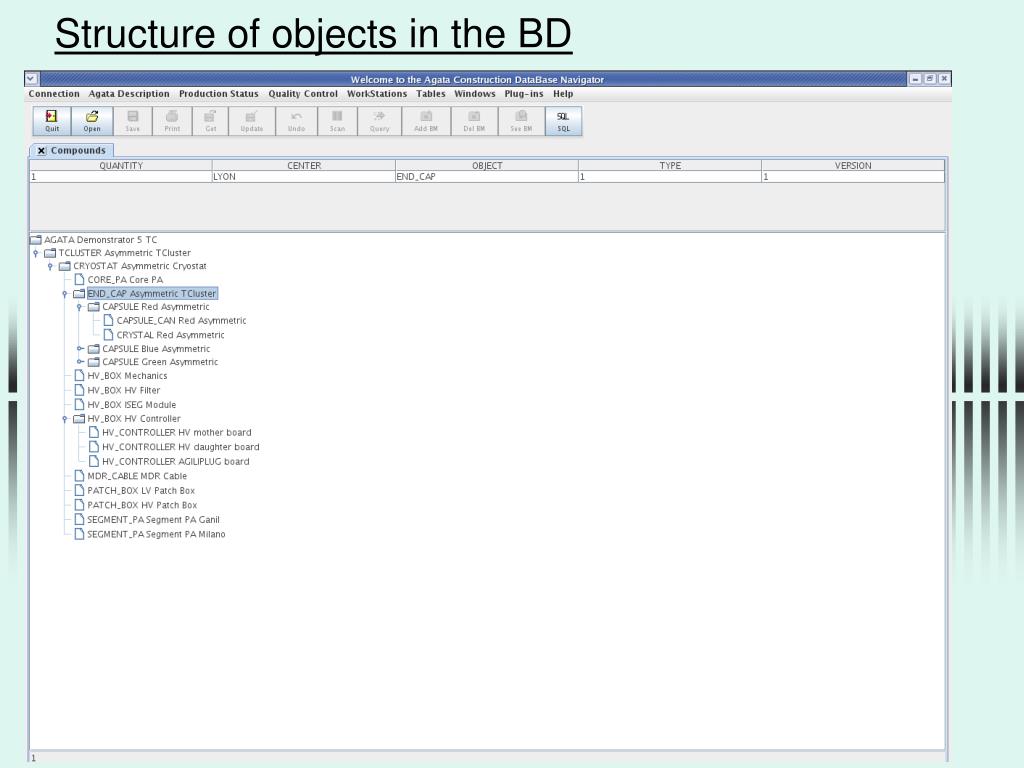Select PATCH_BOX HV Patch Box
1024x768 pixels.
[x=142, y=505]
